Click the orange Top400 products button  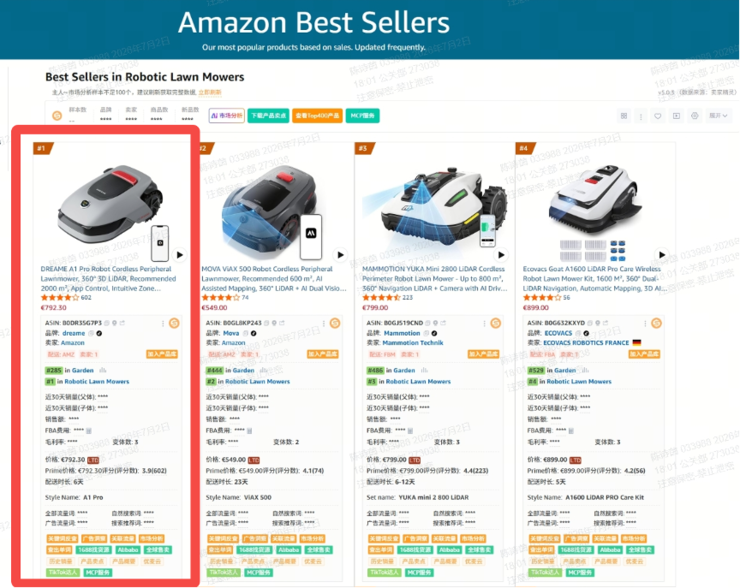[x=317, y=116]
